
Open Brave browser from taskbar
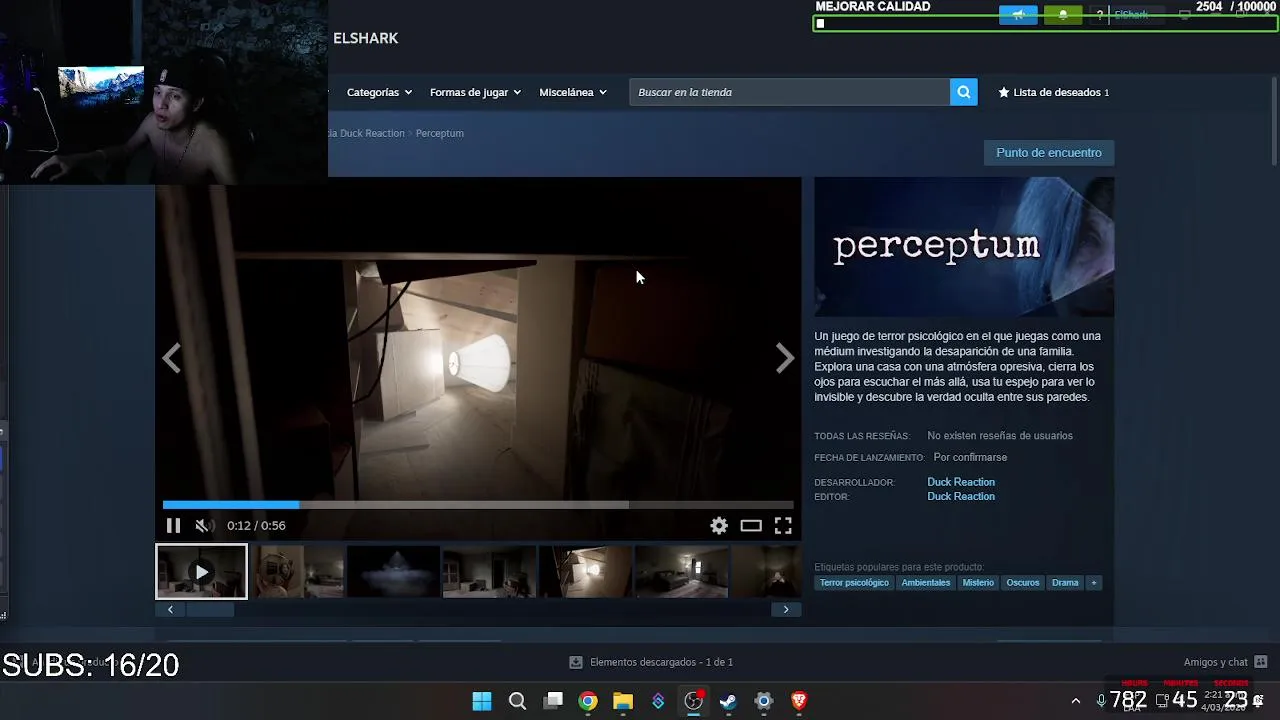coord(799,701)
